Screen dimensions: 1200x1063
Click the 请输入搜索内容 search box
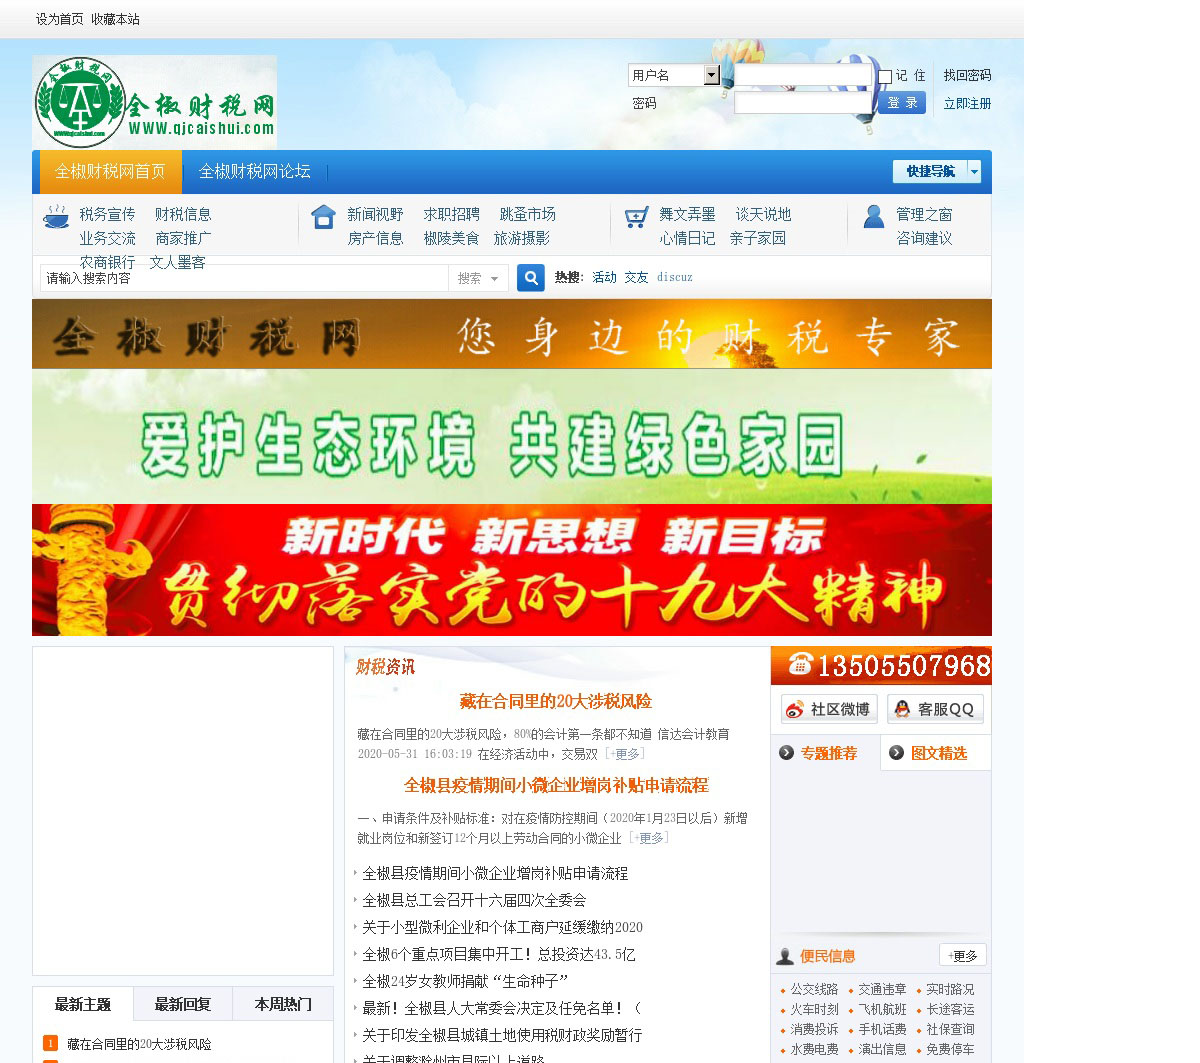tap(245, 278)
